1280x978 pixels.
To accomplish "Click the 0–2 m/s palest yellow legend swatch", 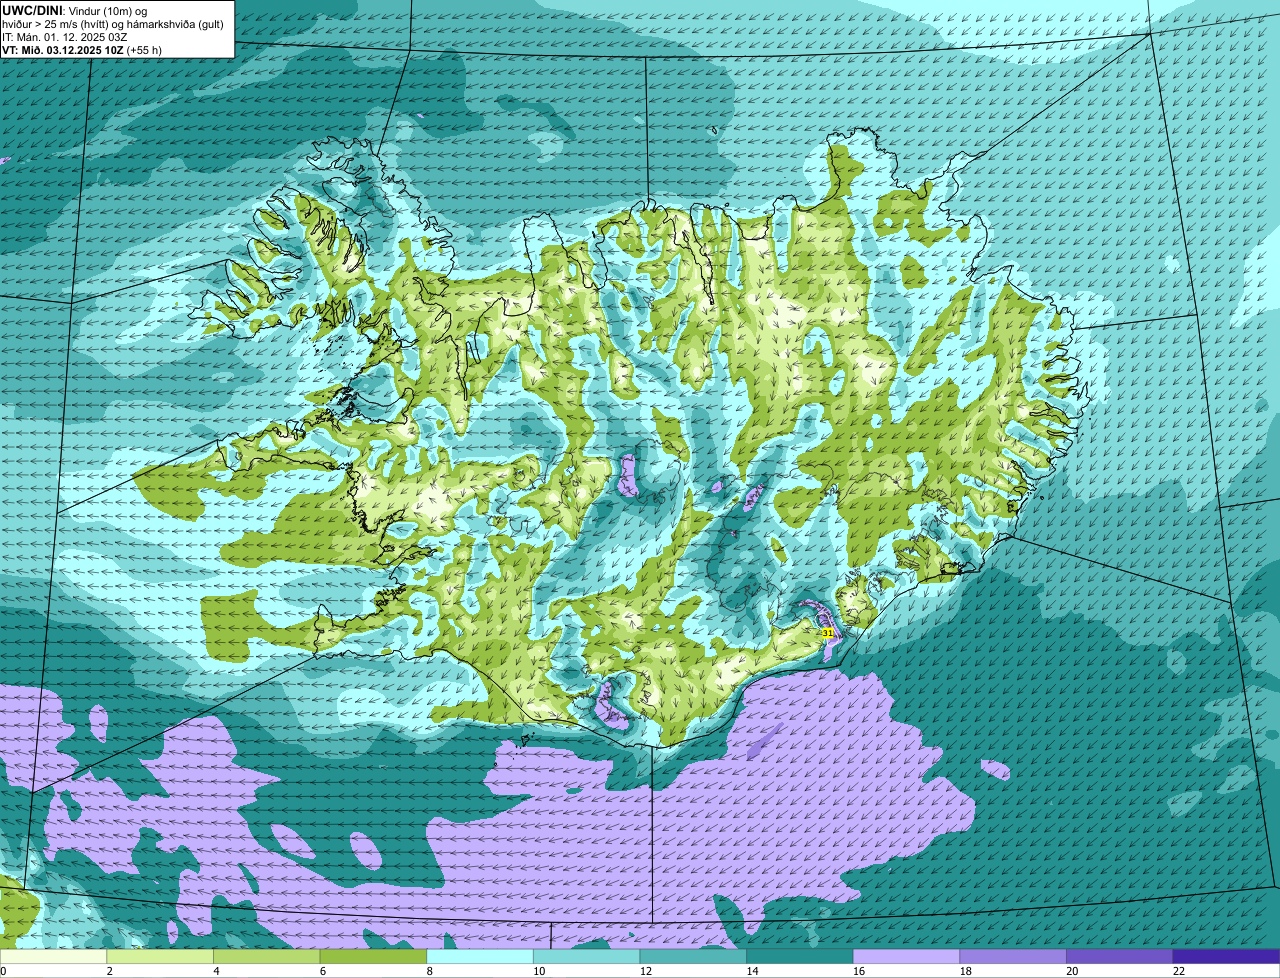I will 53,956.
